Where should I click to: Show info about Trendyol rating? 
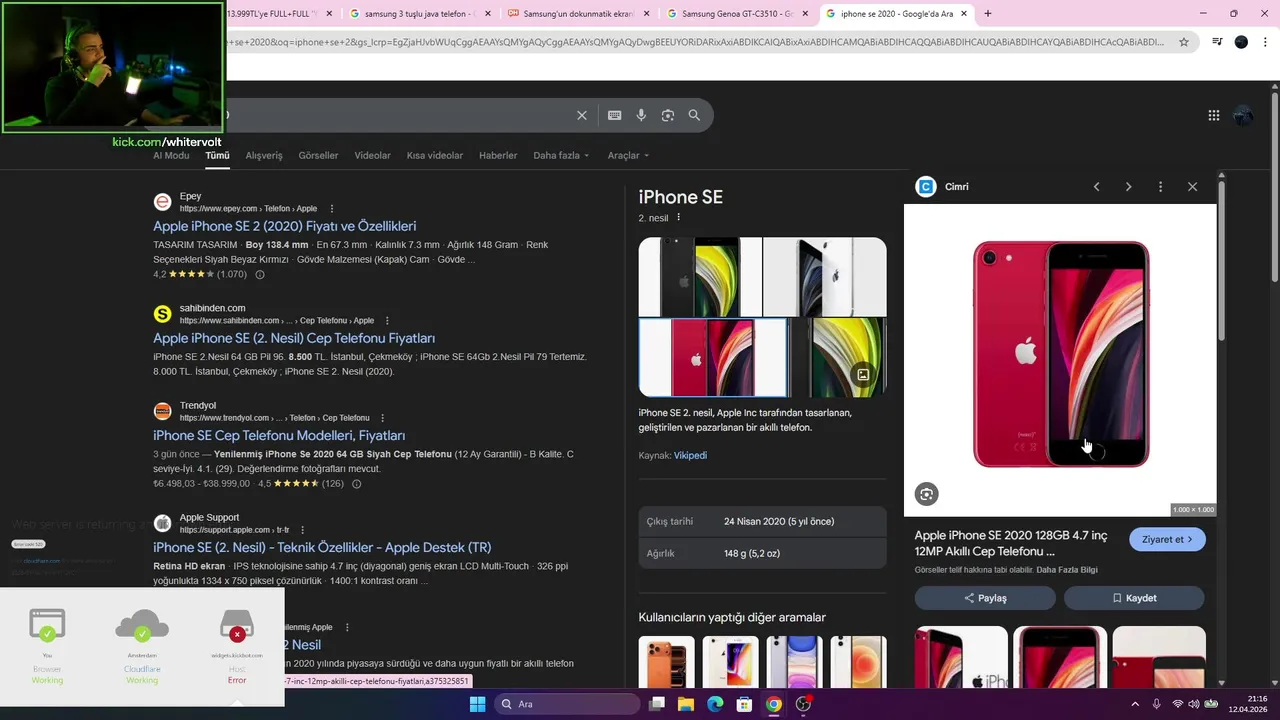click(x=357, y=484)
